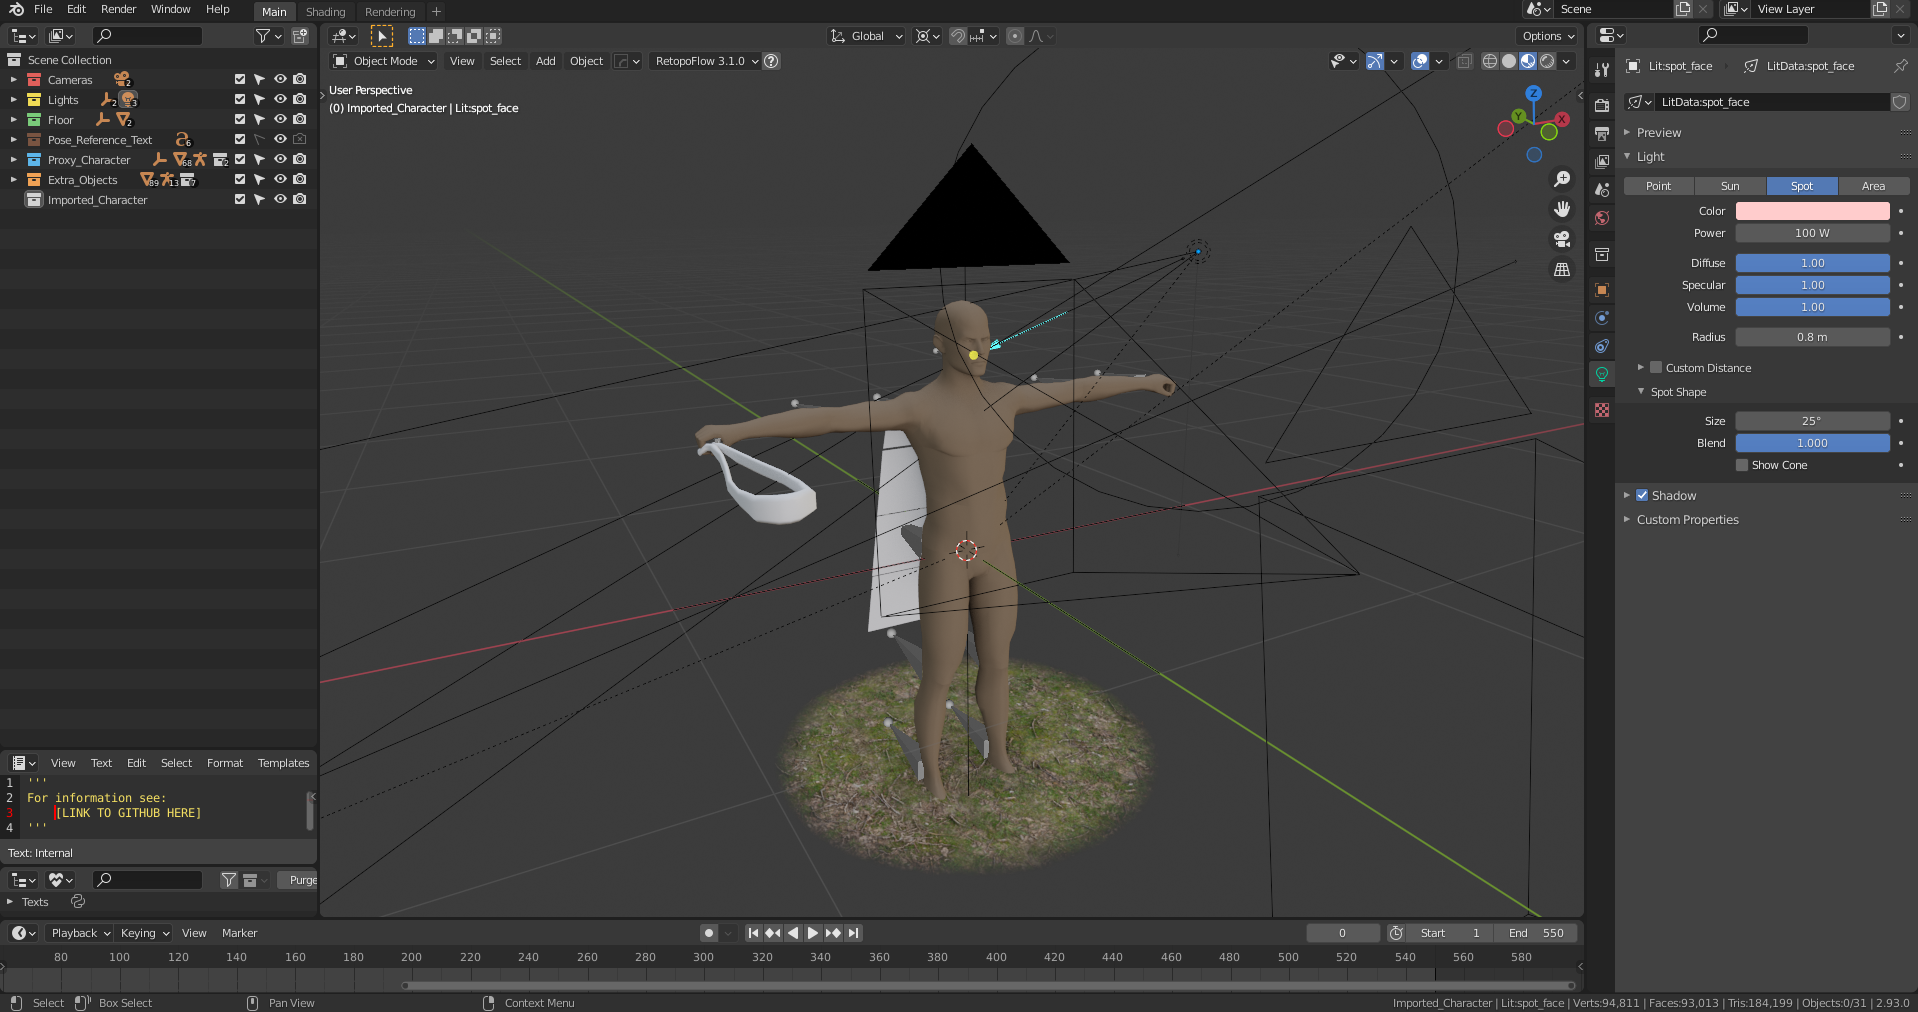Switch to the Rendering workspace tab
This screenshot has width=1918, height=1012.
click(x=390, y=12)
